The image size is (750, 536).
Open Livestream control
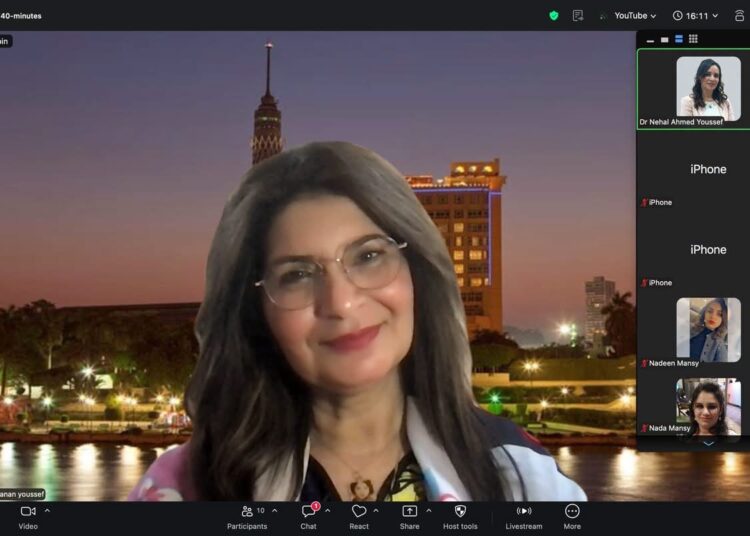click(524, 517)
